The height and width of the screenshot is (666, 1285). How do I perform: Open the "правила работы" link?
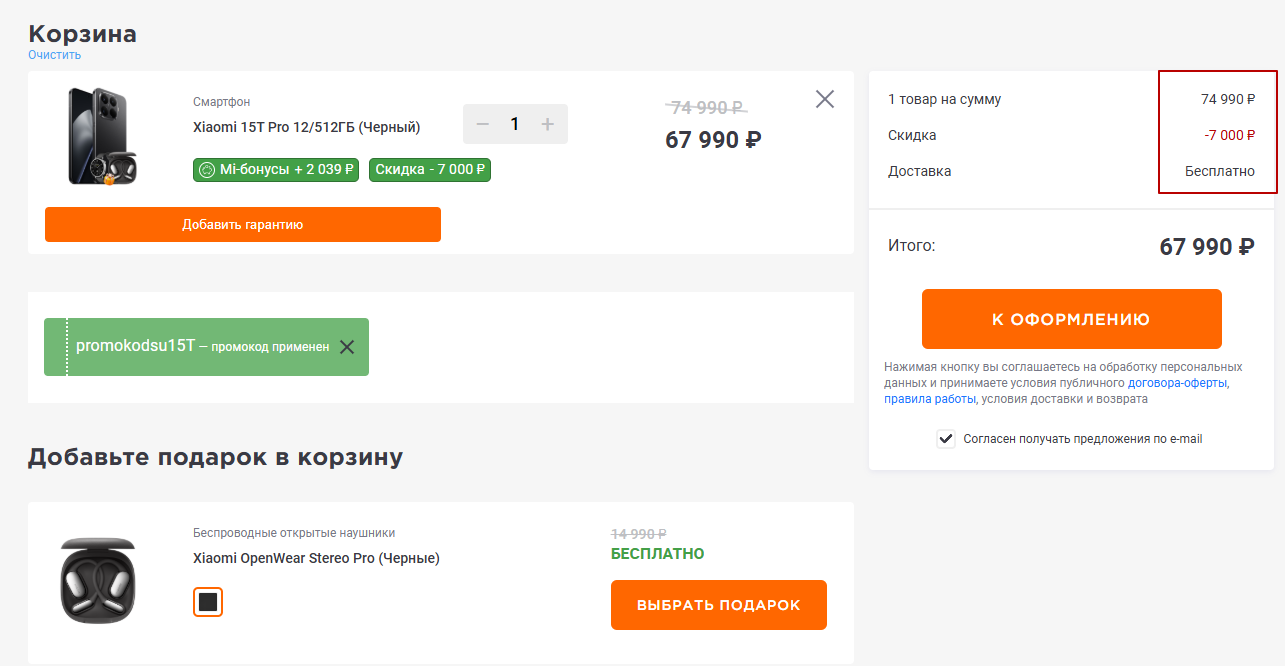pos(929,399)
